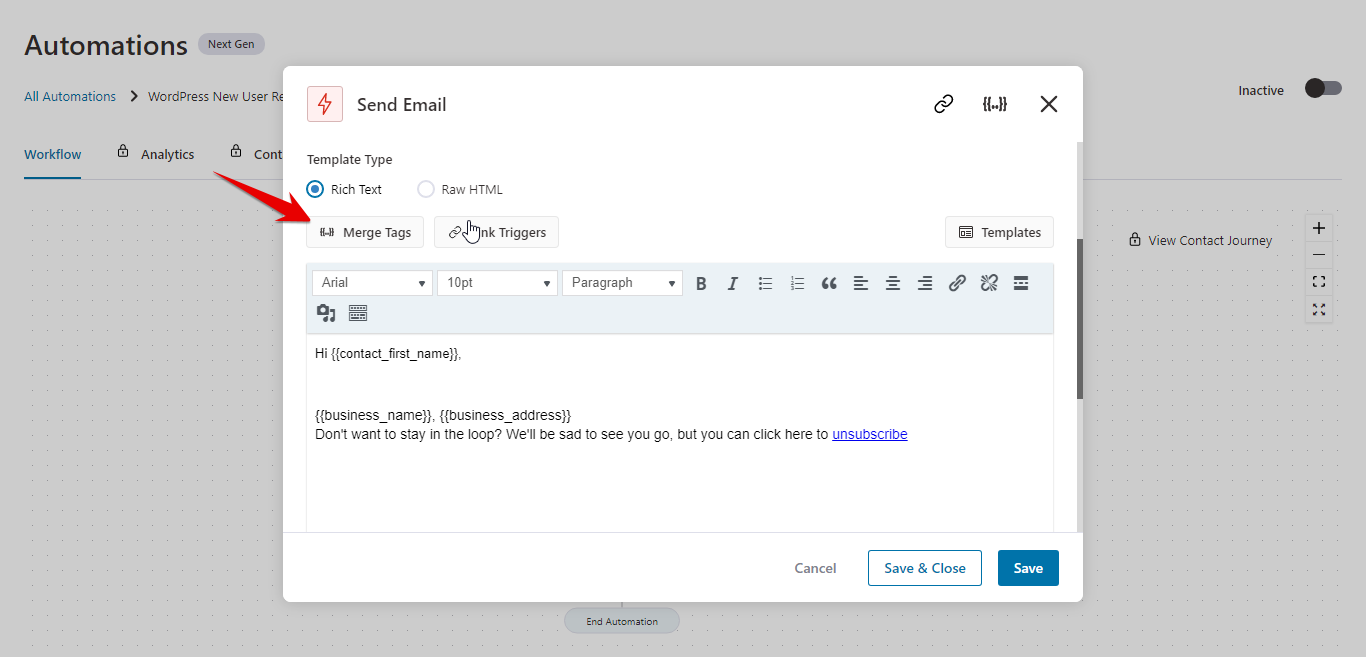Select the Workflow tab

[x=52, y=154]
